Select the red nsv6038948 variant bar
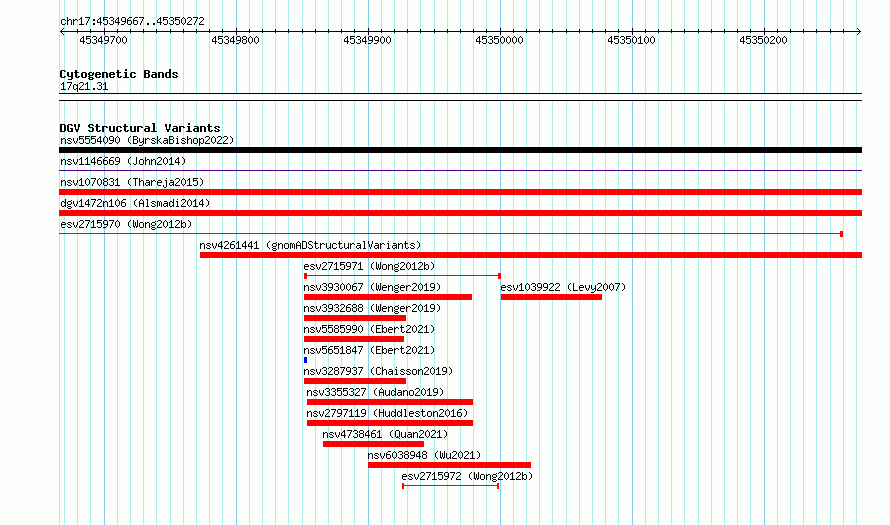Image resolution: width=890 pixels, height=525 pixels. tap(449, 465)
